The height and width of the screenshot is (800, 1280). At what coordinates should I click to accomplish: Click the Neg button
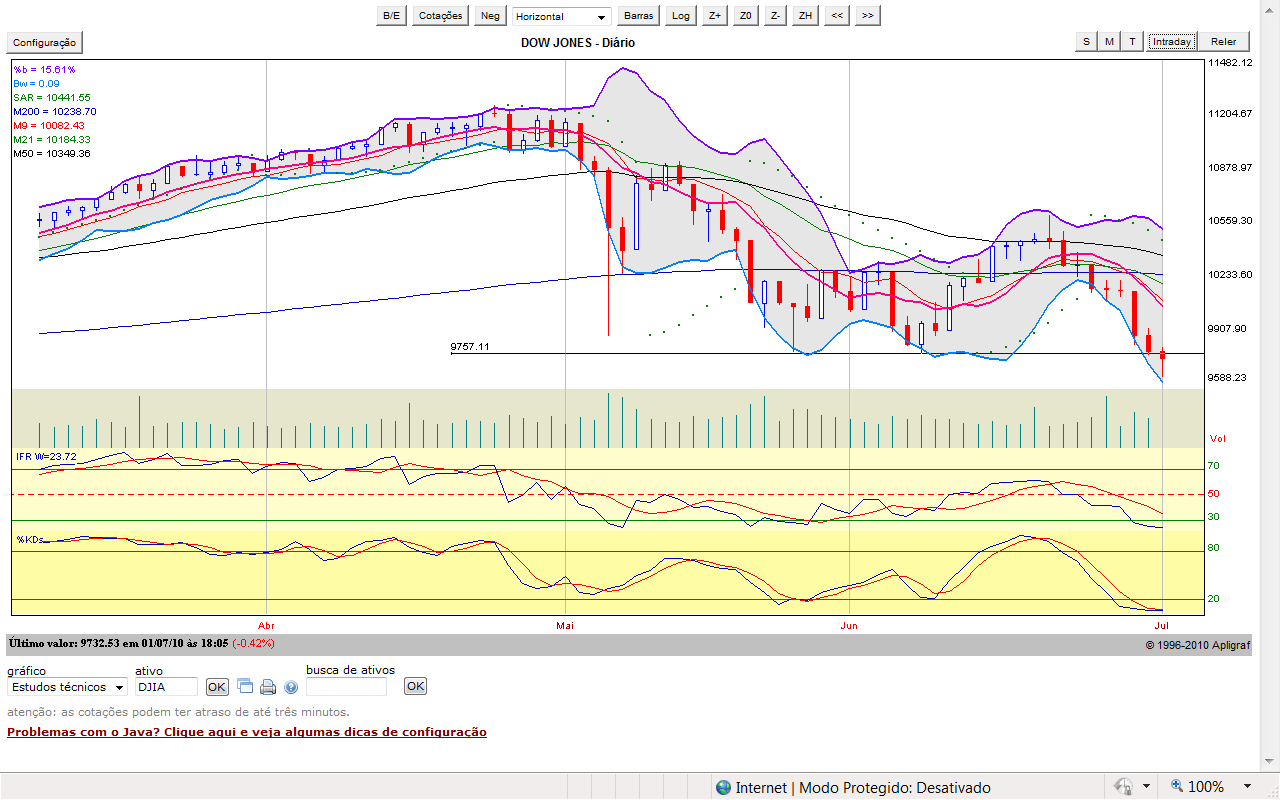[490, 16]
